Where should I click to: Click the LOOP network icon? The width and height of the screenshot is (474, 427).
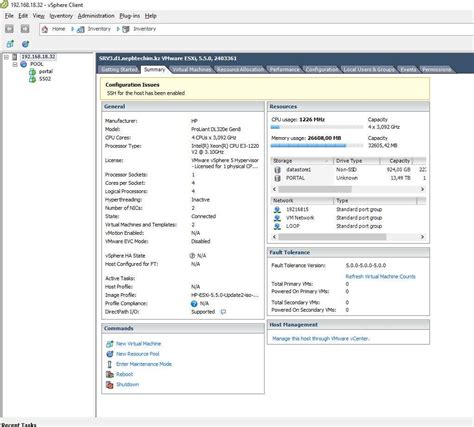(277, 226)
